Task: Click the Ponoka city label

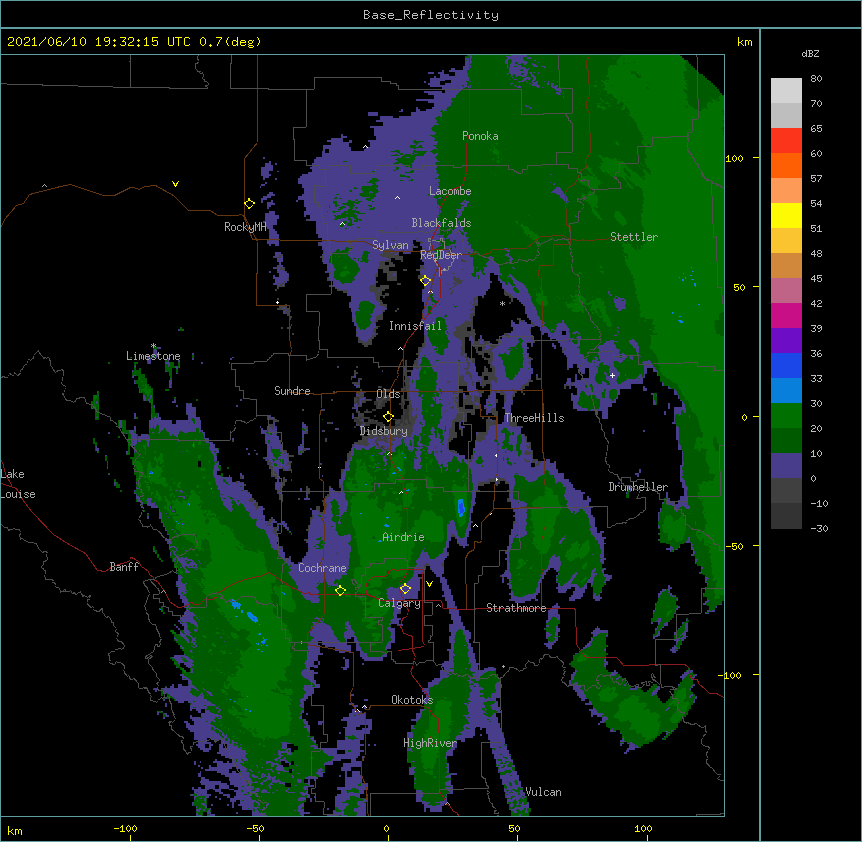Action: [480, 136]
